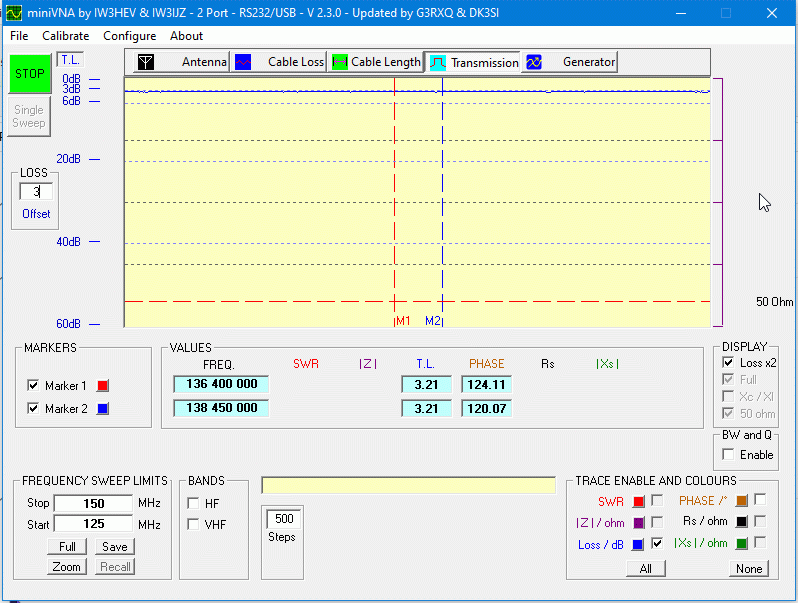Open the File menu
The width and height of the screenshot is (798, 603).
[19, 36]
